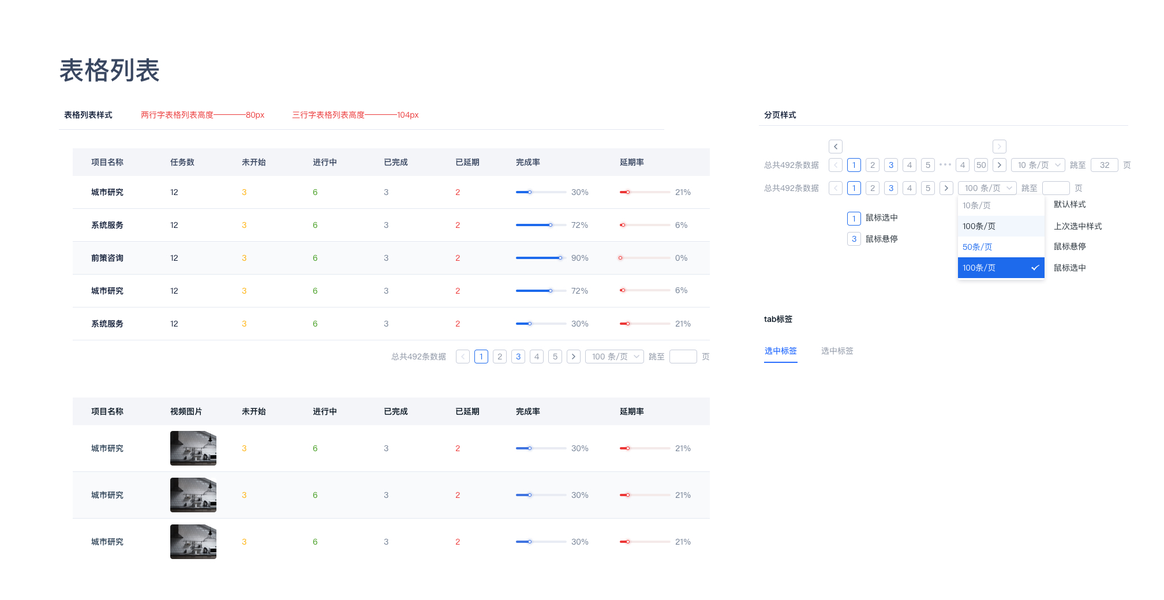Image resolution: width=1164 pixels, height=600 pixels.
Task: Click the bottom video thumbnail in the 视频图片 table
Action: click(193, 542)
